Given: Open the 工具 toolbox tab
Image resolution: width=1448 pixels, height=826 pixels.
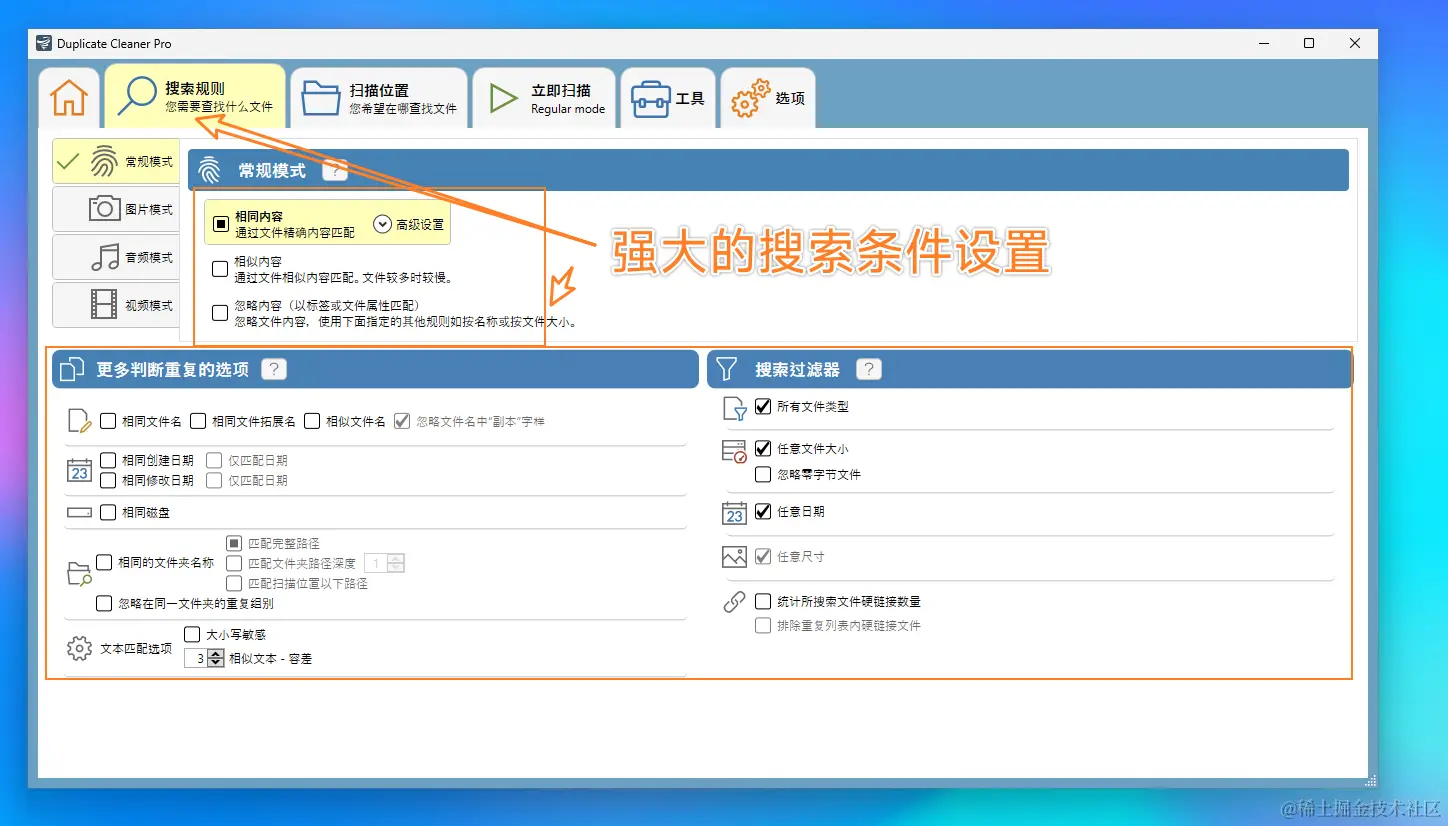Looking at the screenshot, I should click(668, 98).
